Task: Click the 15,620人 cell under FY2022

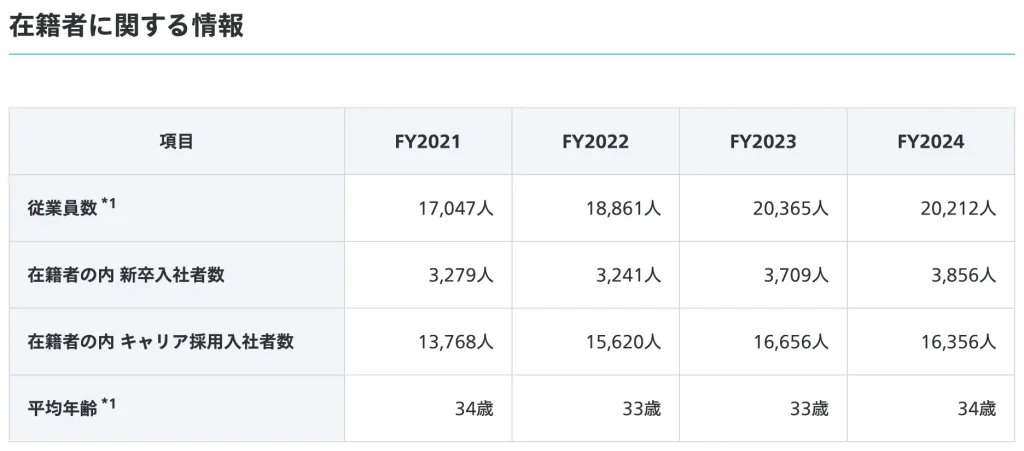Action: (623, 342)
